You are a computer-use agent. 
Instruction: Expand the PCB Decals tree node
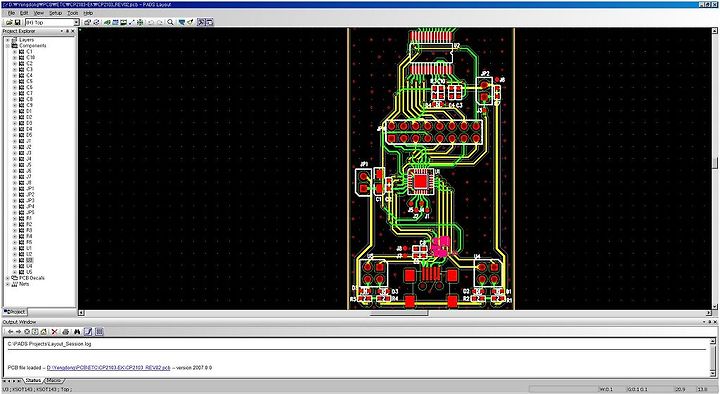tap(7, 278)
